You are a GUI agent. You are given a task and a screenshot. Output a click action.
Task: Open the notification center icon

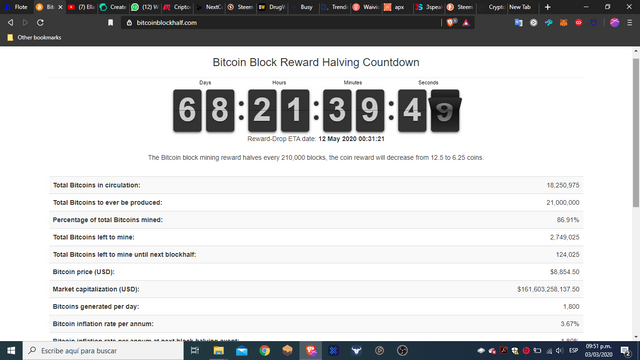(x=625, y=351)
